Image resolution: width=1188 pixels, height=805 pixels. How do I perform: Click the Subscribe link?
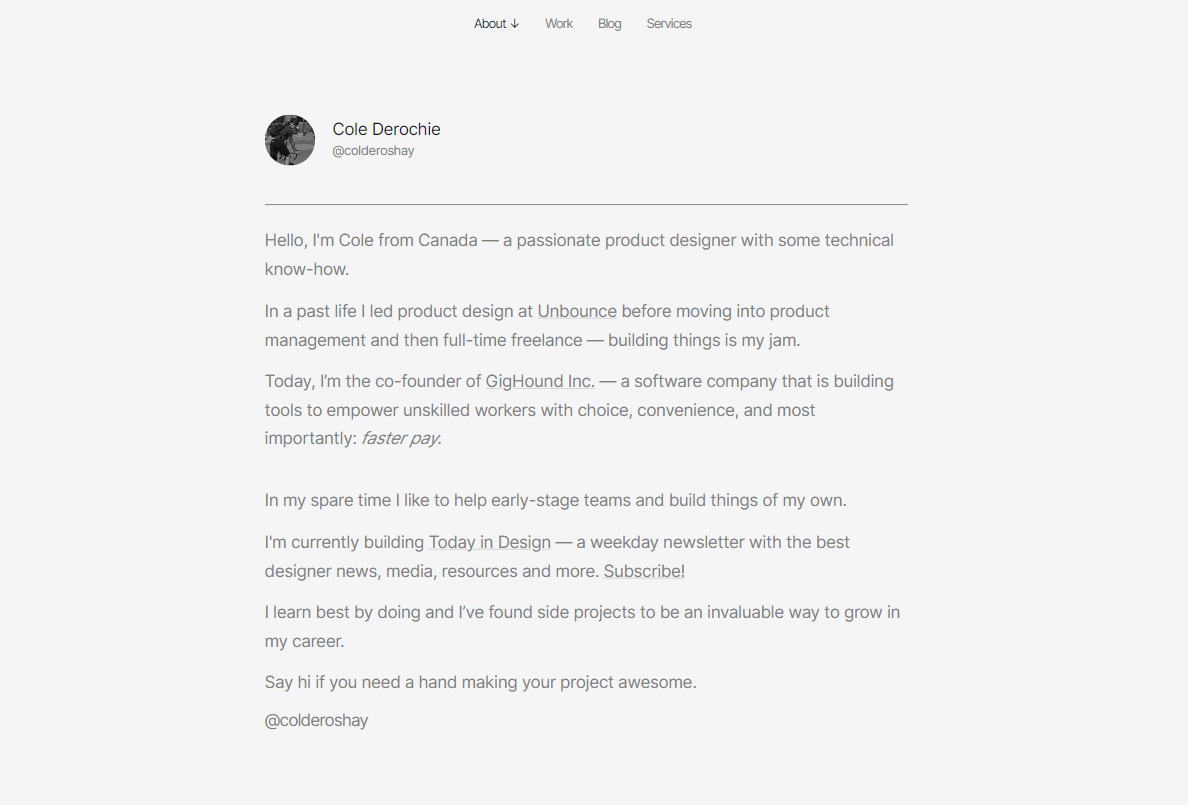coord(642,571)
